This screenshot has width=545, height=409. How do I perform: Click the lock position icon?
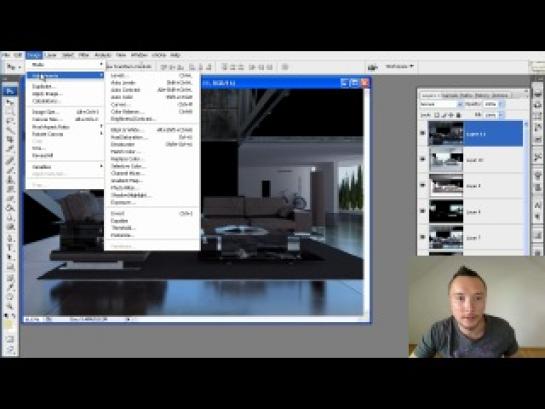(451, 115)
